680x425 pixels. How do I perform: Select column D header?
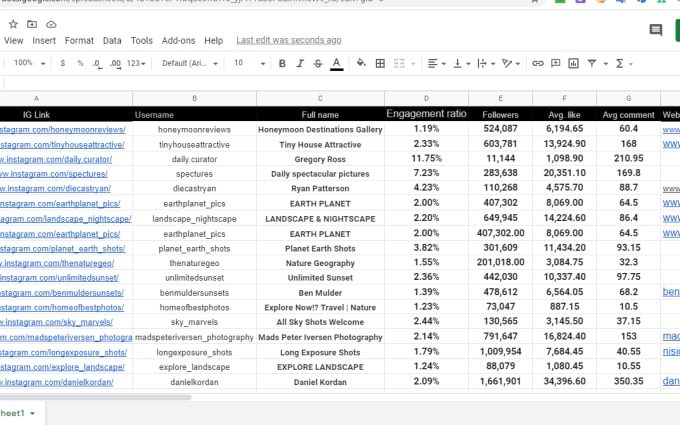(x=426, y=98)
